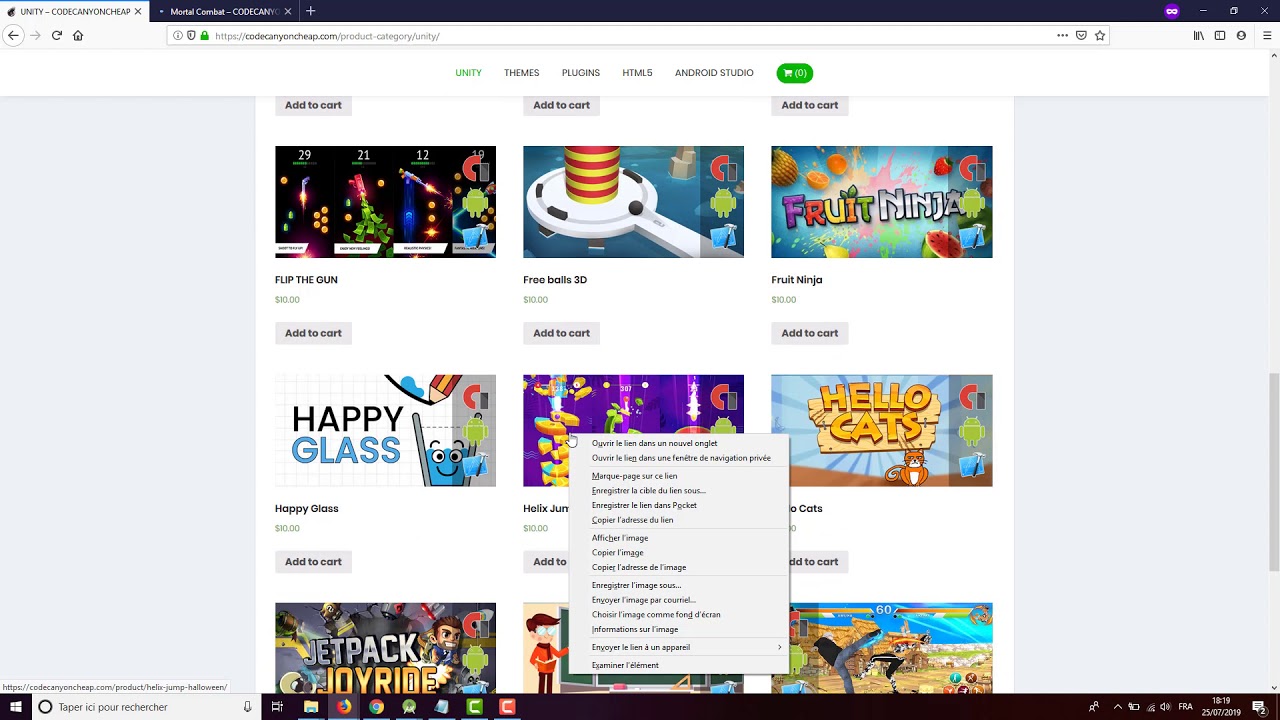Image resolution: width=1280 pixels, height=720 pixels.
Task: Open the THEMES category
Action: [521, 73]
